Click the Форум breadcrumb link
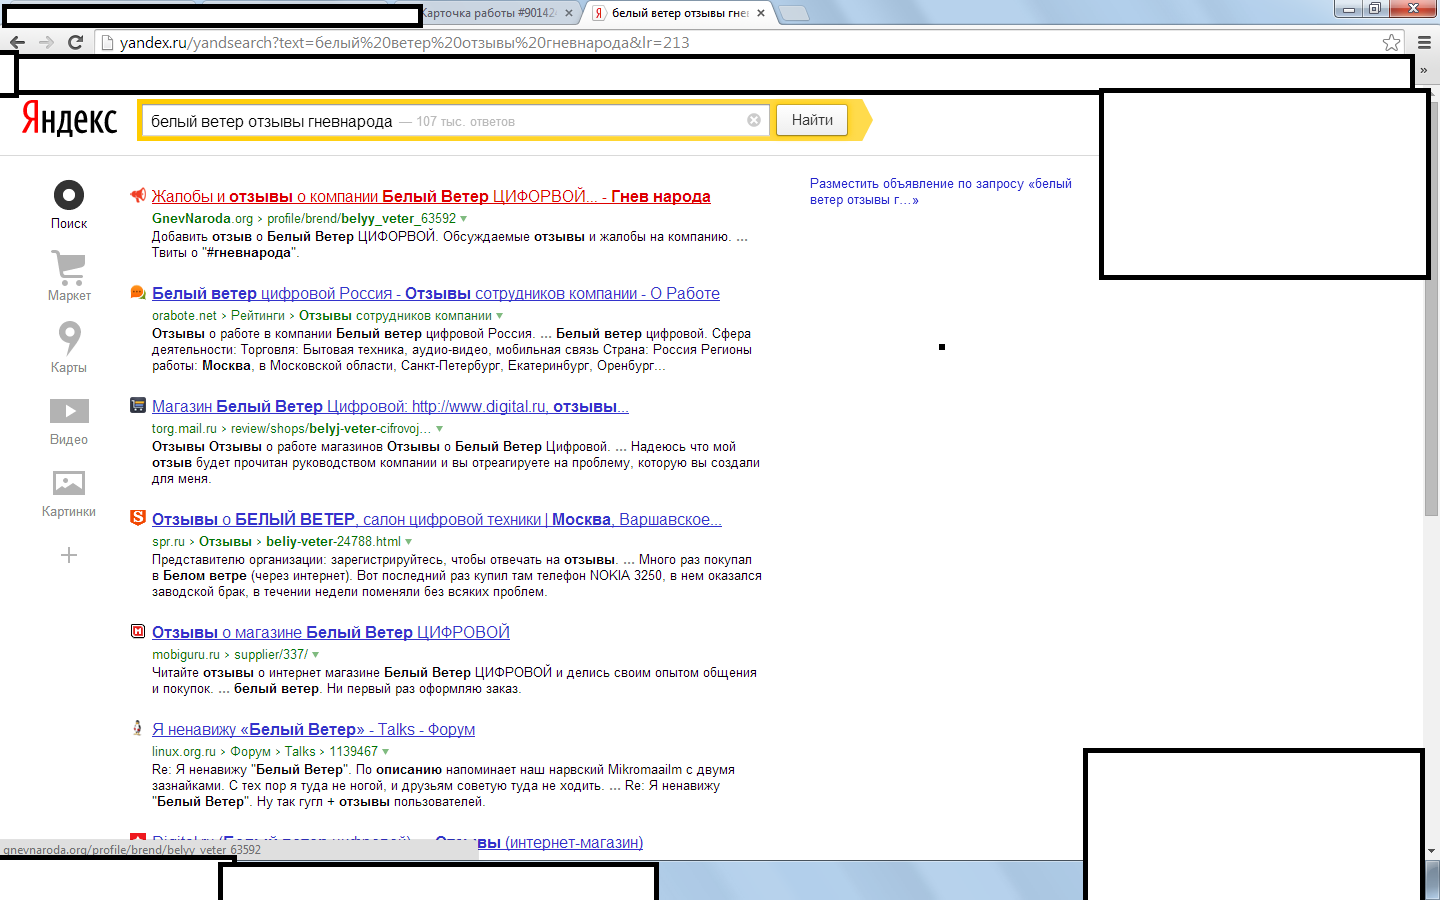1440x900 pixels. coord(251,751)
